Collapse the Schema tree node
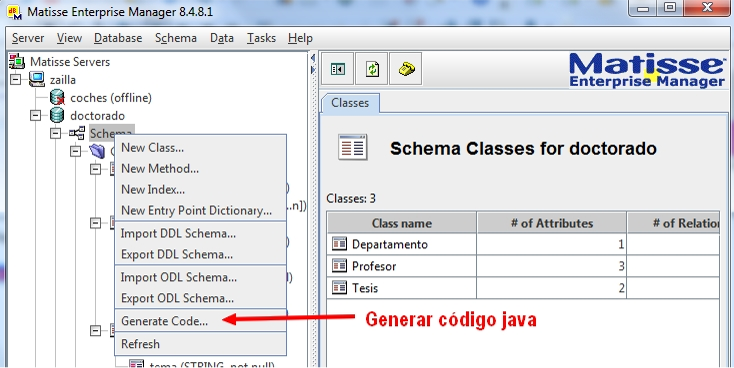Screen dimensions: 734x368 56,133
